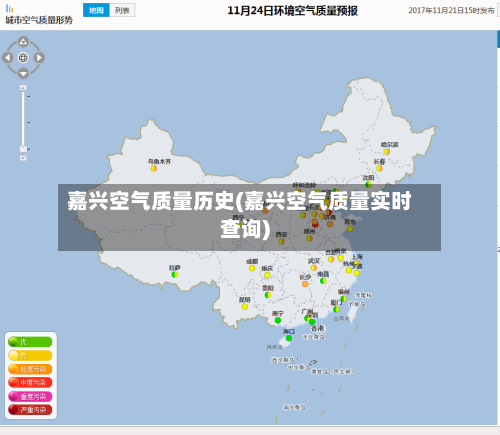Viewport: 500px width, 435px height.
Task: Click the 深圳 green city marker
Action: (312, 322)
